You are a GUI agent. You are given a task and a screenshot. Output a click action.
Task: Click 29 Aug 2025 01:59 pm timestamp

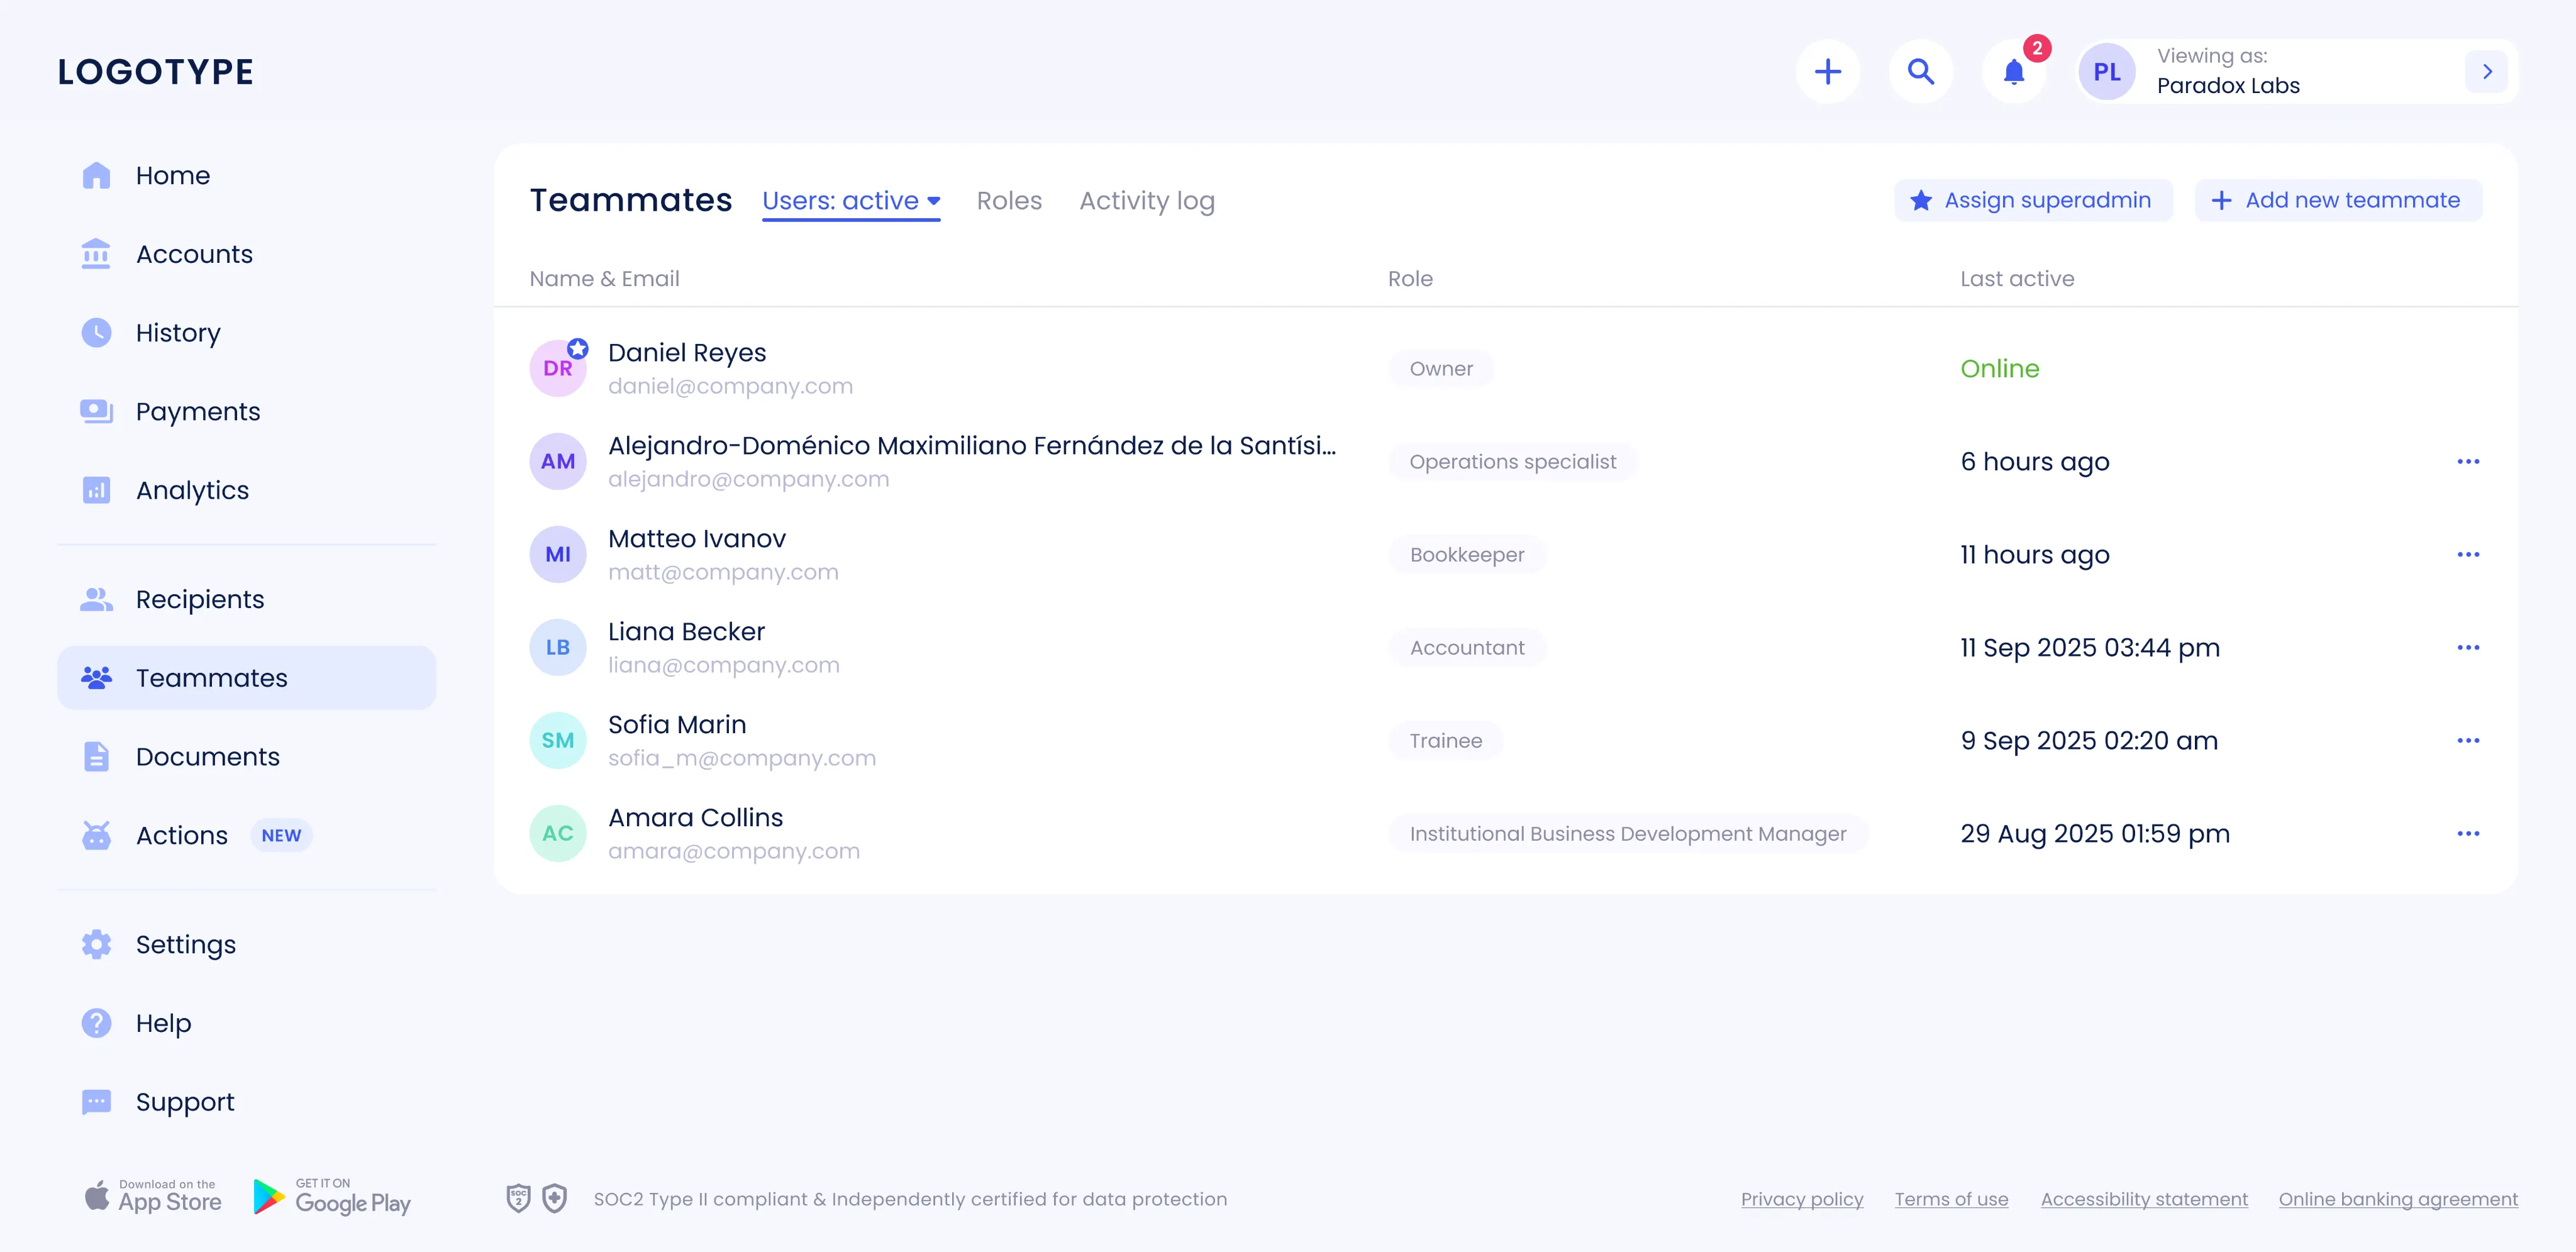point(2095,833)
